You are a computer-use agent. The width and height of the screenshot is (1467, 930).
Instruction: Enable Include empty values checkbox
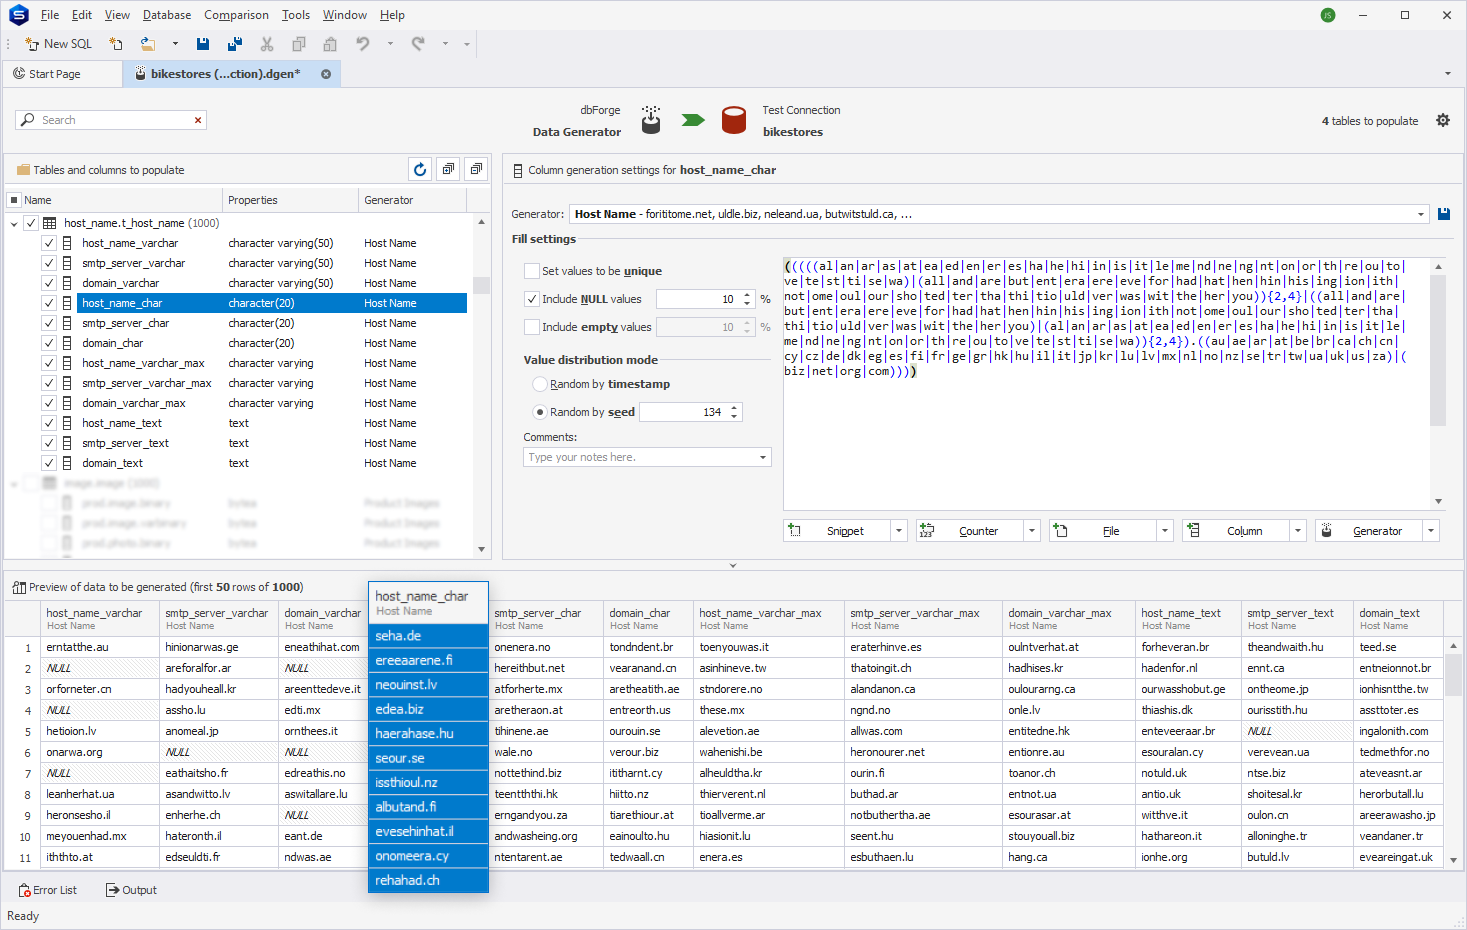tap(532, 327)
